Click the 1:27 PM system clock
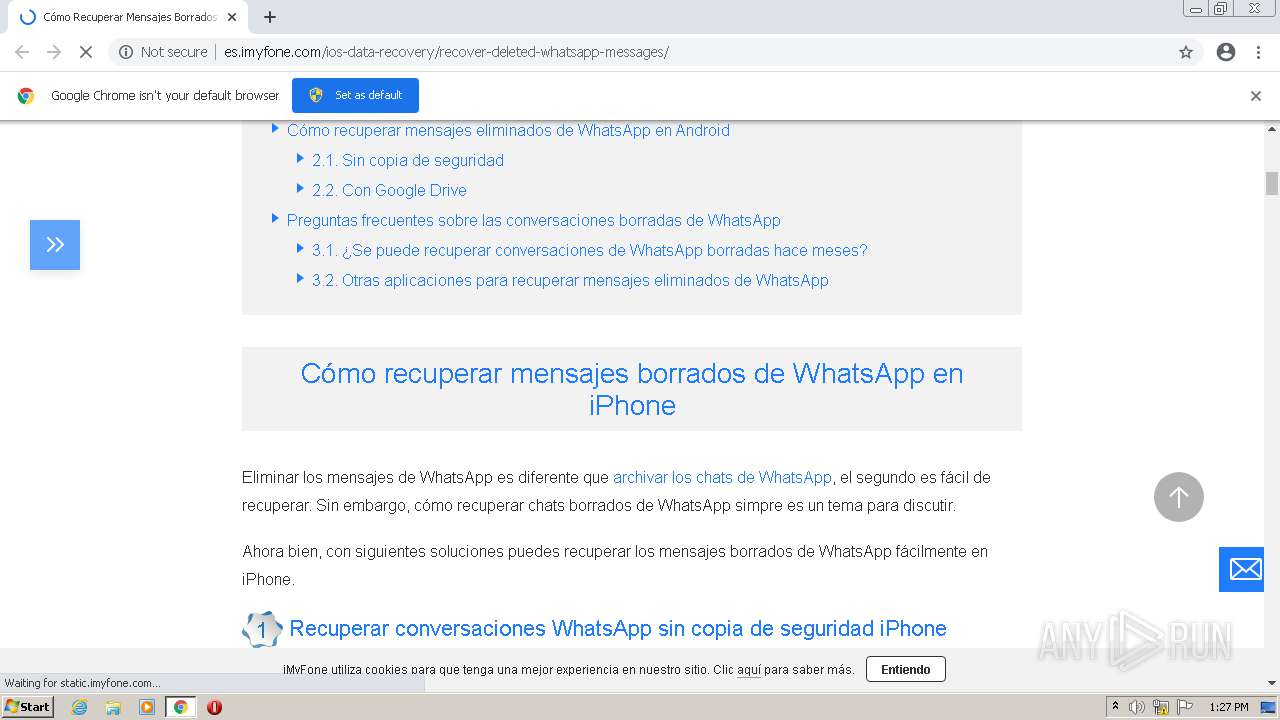Viewport: 1280px width, 720px height. (x=1229, y=707)
